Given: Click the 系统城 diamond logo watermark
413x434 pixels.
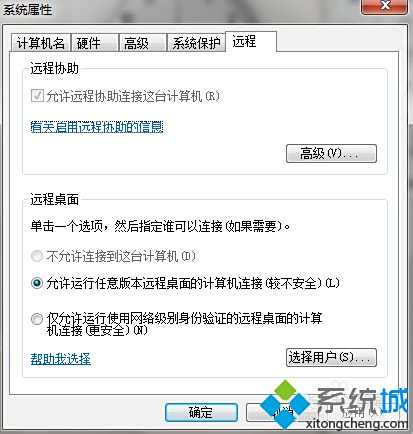Looking at the screenshot, I should pos(284,405).
